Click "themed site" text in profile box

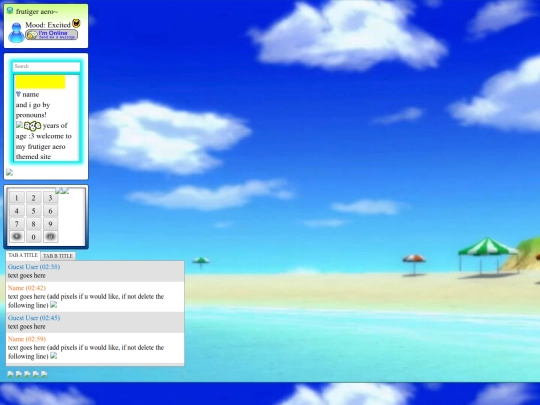(33, 157)
